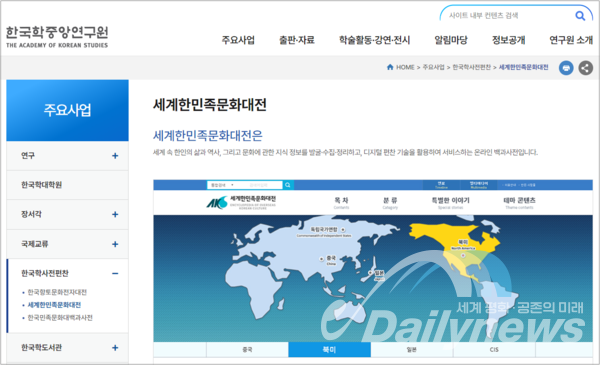The height and width of the screenshot is (365, 600).
Task: Expand the 한국학도서관 sidebar section
Action: point(115,348)
